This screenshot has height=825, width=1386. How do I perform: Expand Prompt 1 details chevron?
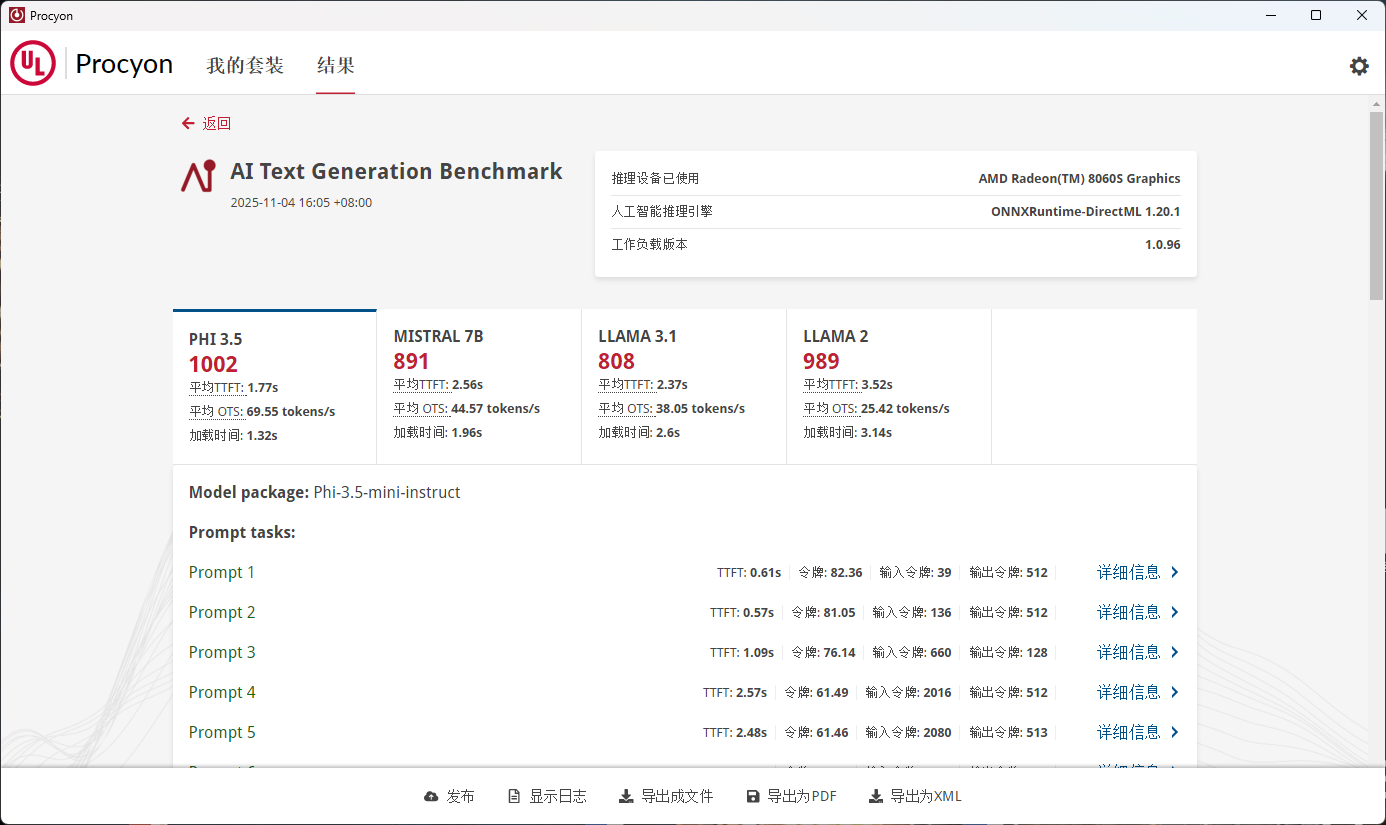click(x=1175, y=573)
